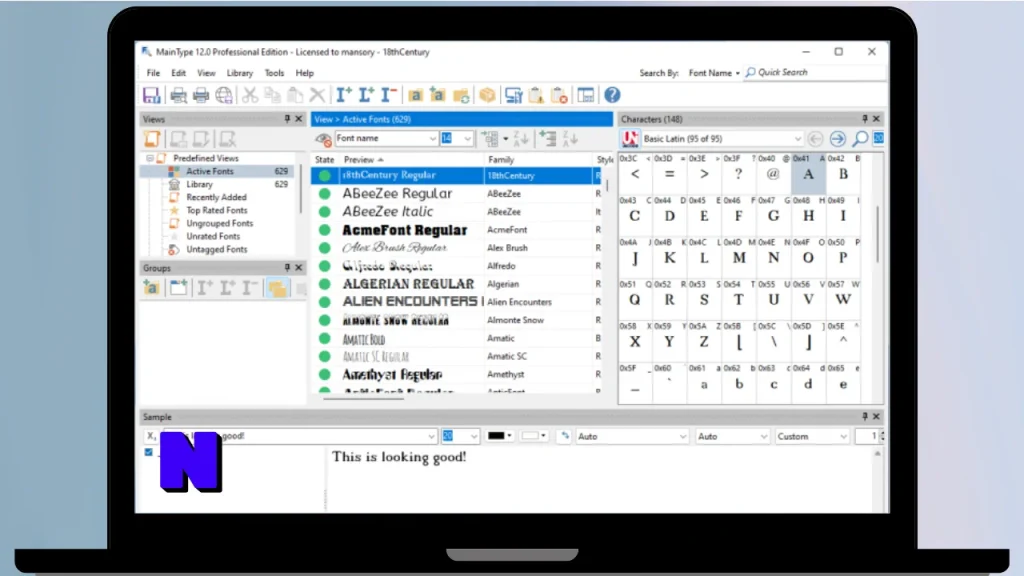Open the font list size 14 dropdown
This screenshot has width=1024, height=576.
[x=467, y=138]
